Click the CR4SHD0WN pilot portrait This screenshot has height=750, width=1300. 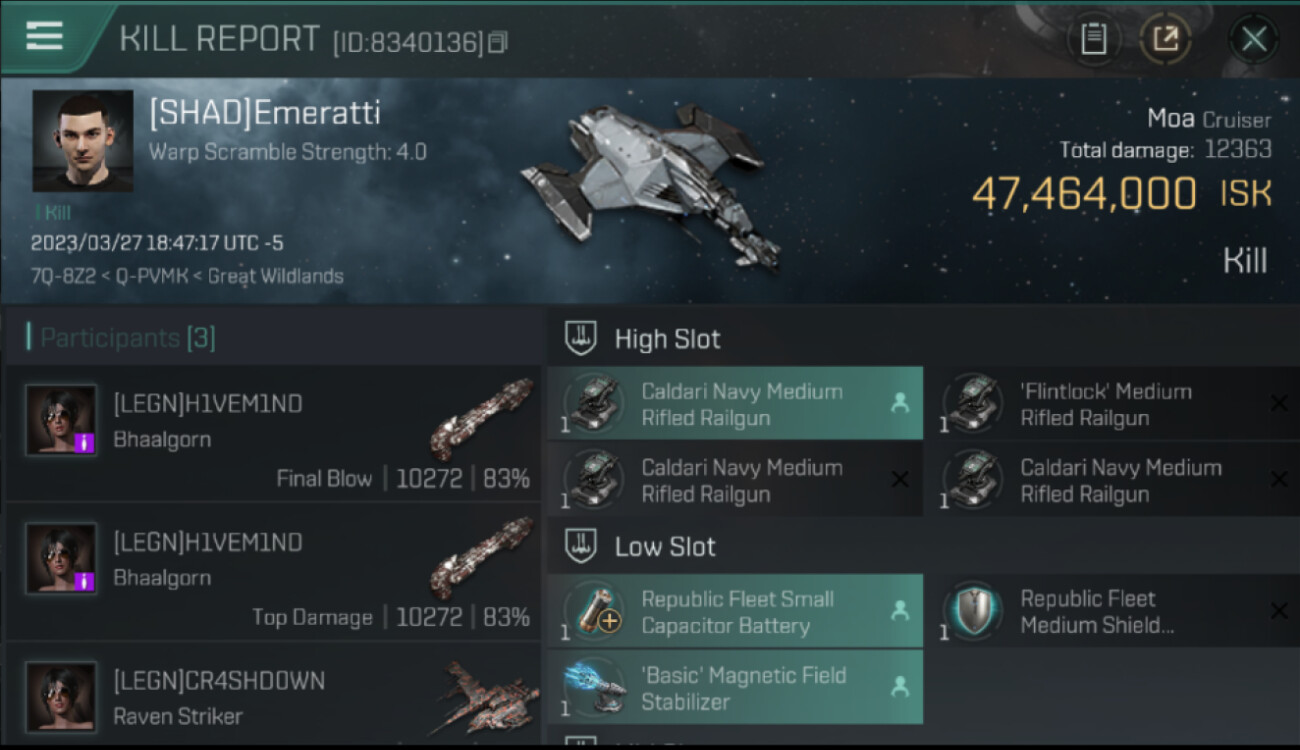(x=61, y=697)
